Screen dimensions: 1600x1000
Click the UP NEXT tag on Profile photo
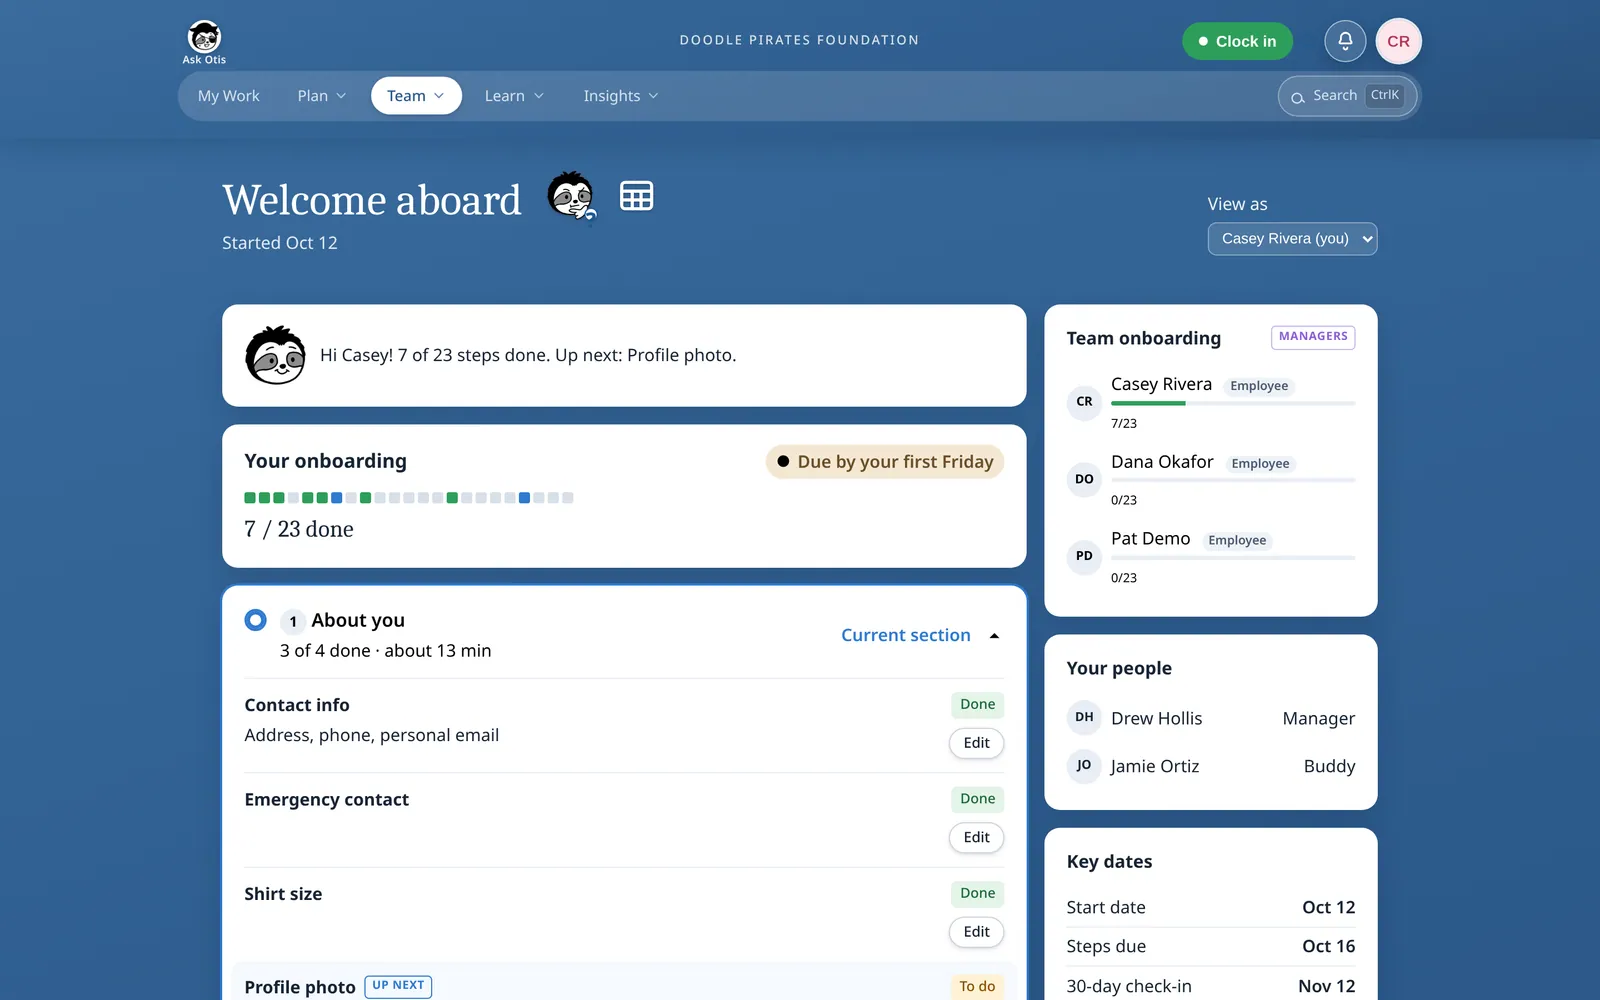398,986
